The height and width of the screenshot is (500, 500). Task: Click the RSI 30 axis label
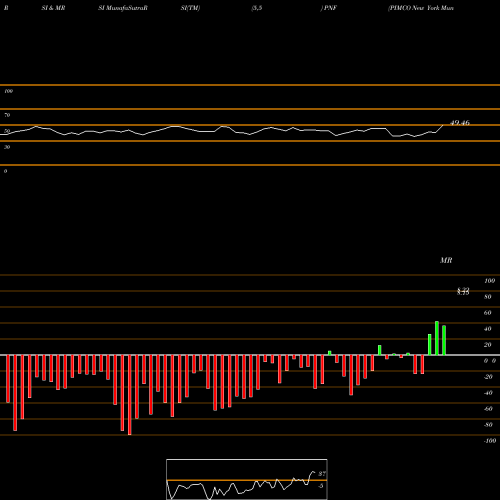(7, 147)
